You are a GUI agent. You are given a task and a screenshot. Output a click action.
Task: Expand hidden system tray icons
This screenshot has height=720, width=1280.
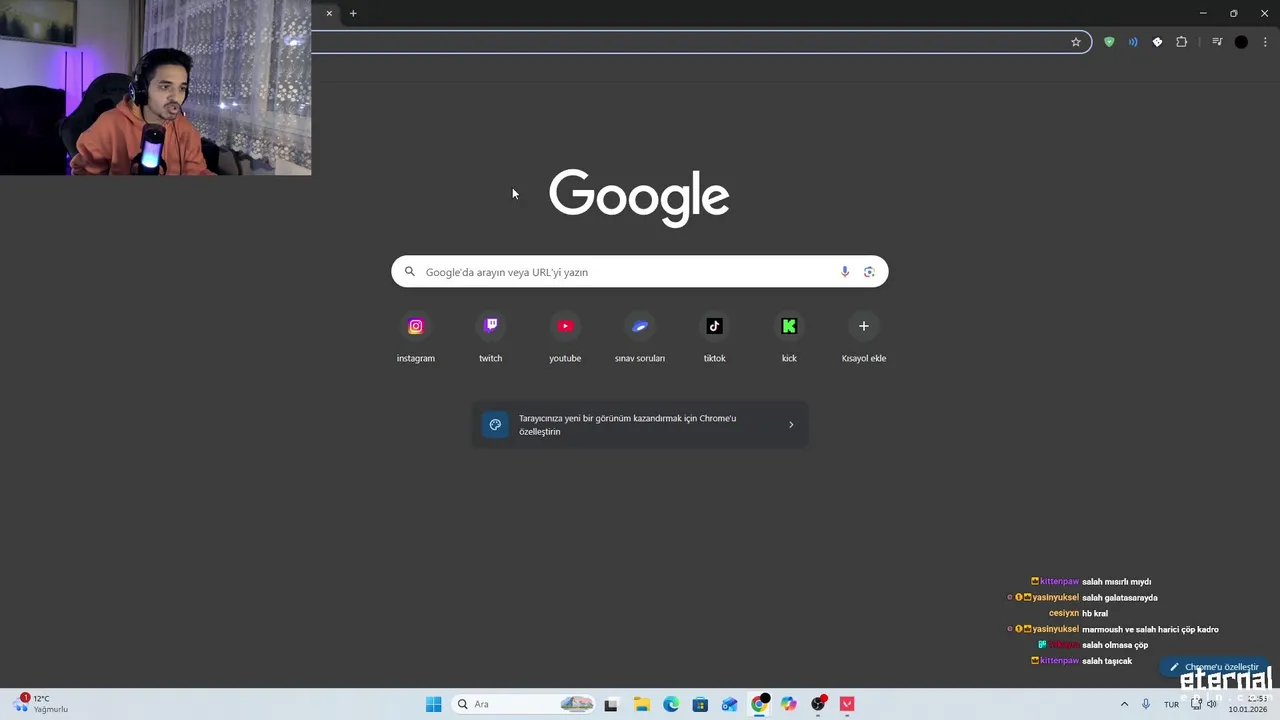click(x=1124, y=704)
